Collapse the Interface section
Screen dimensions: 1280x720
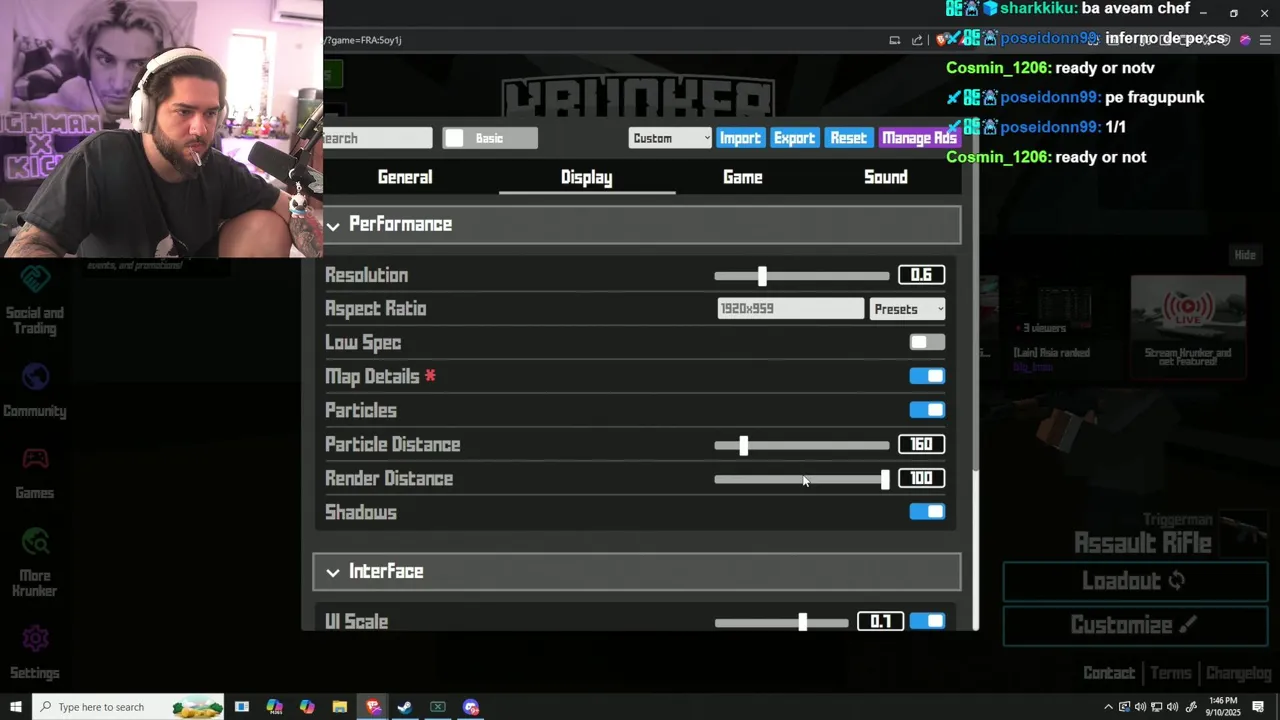click(x=637, y=571)
